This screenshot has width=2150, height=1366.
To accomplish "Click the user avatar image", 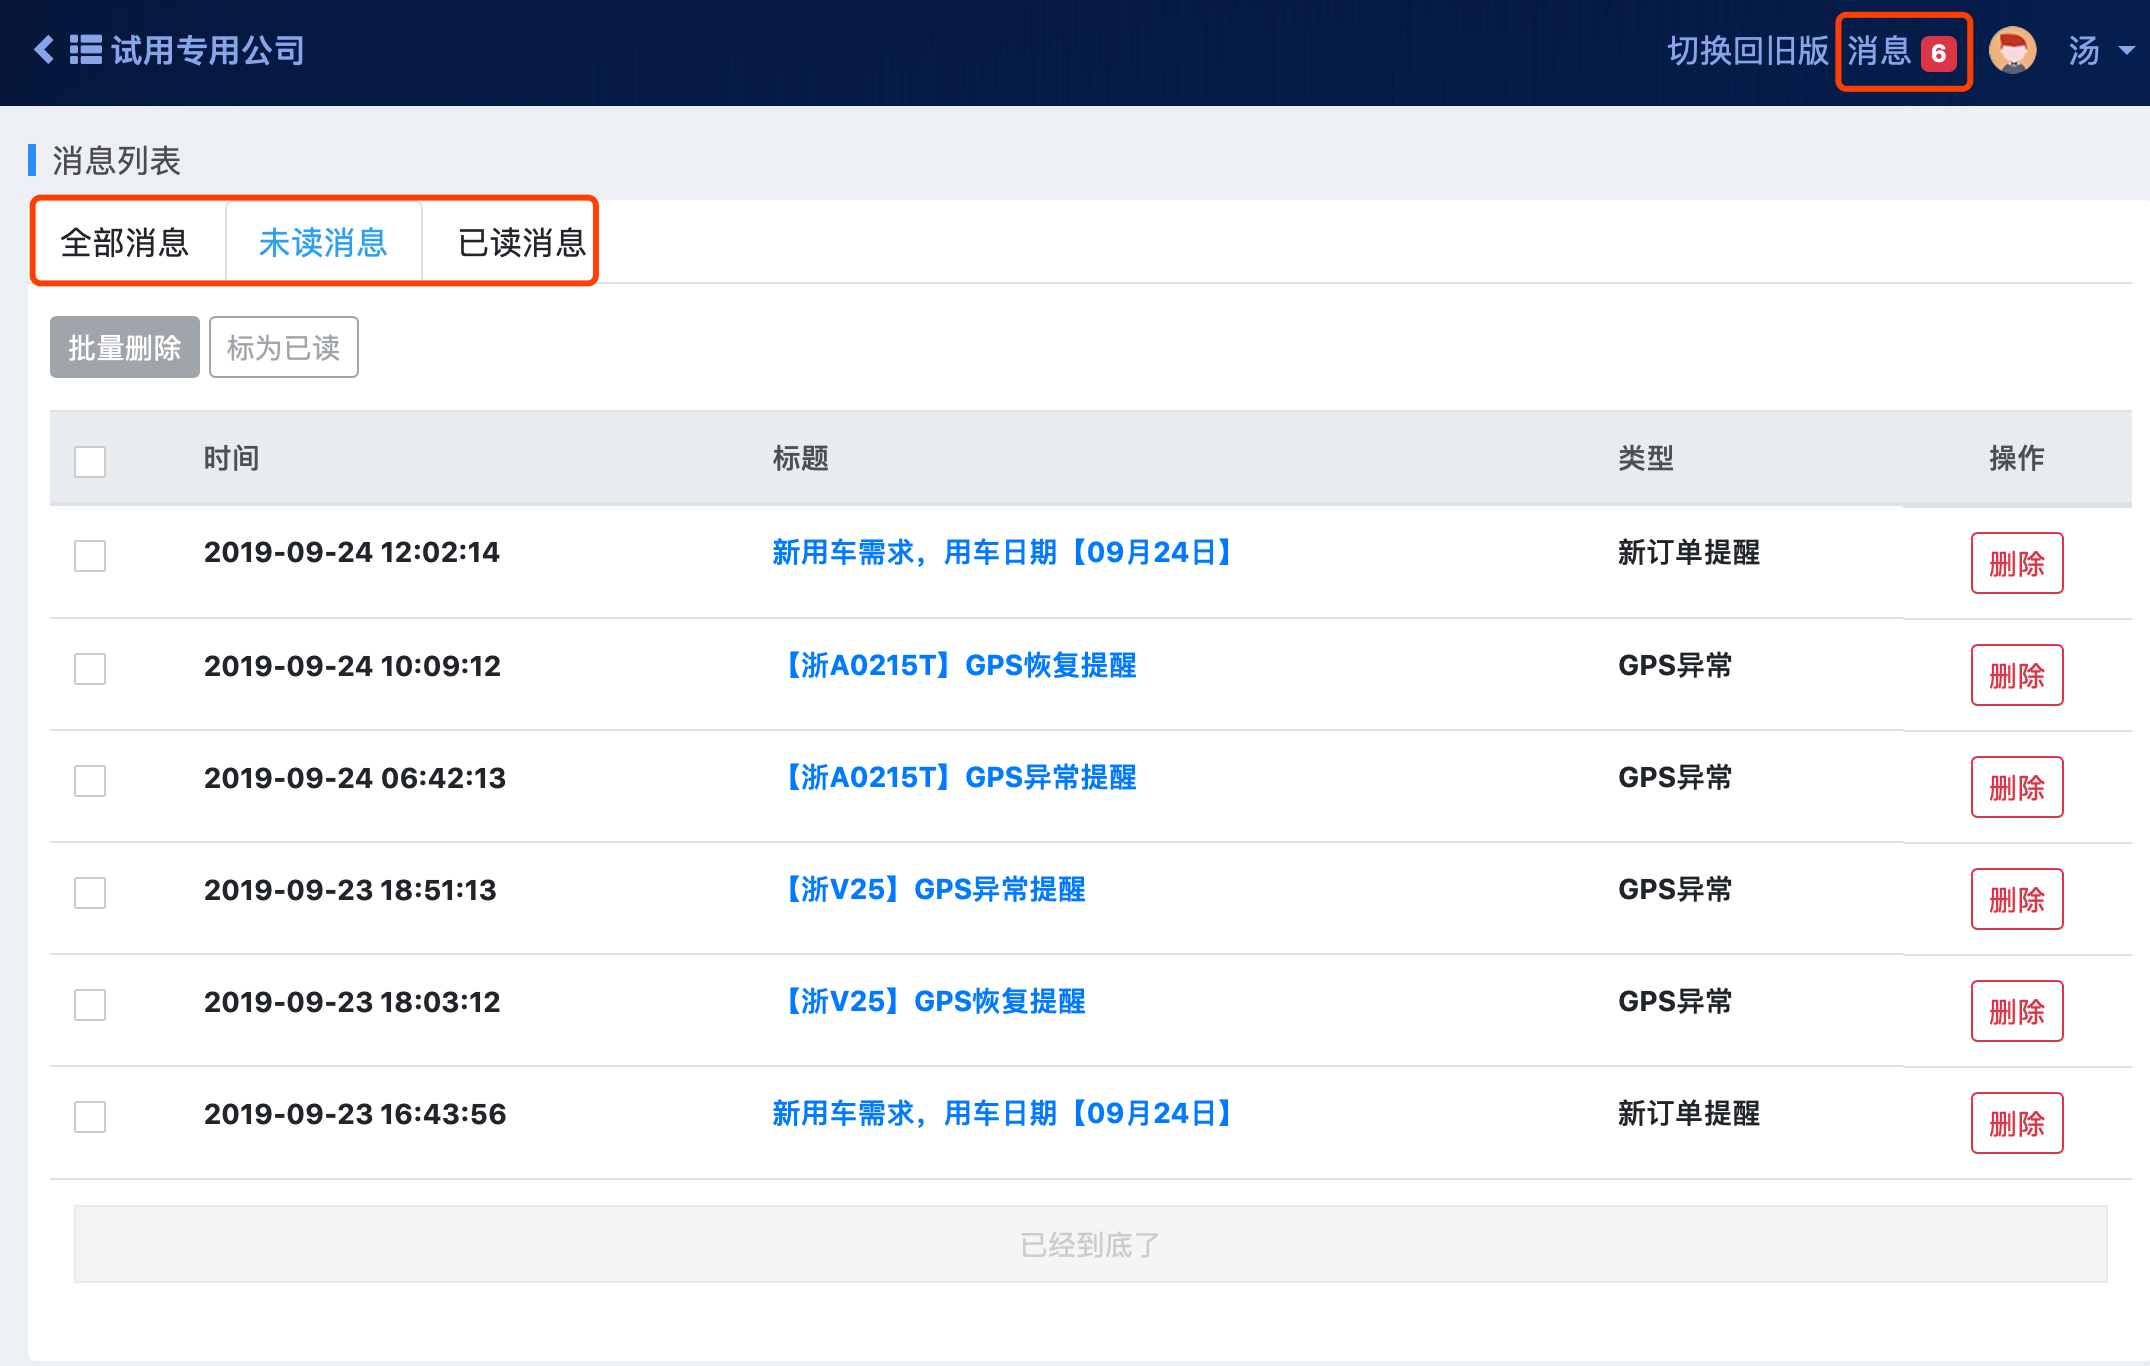I will (x=2012, y=50).
